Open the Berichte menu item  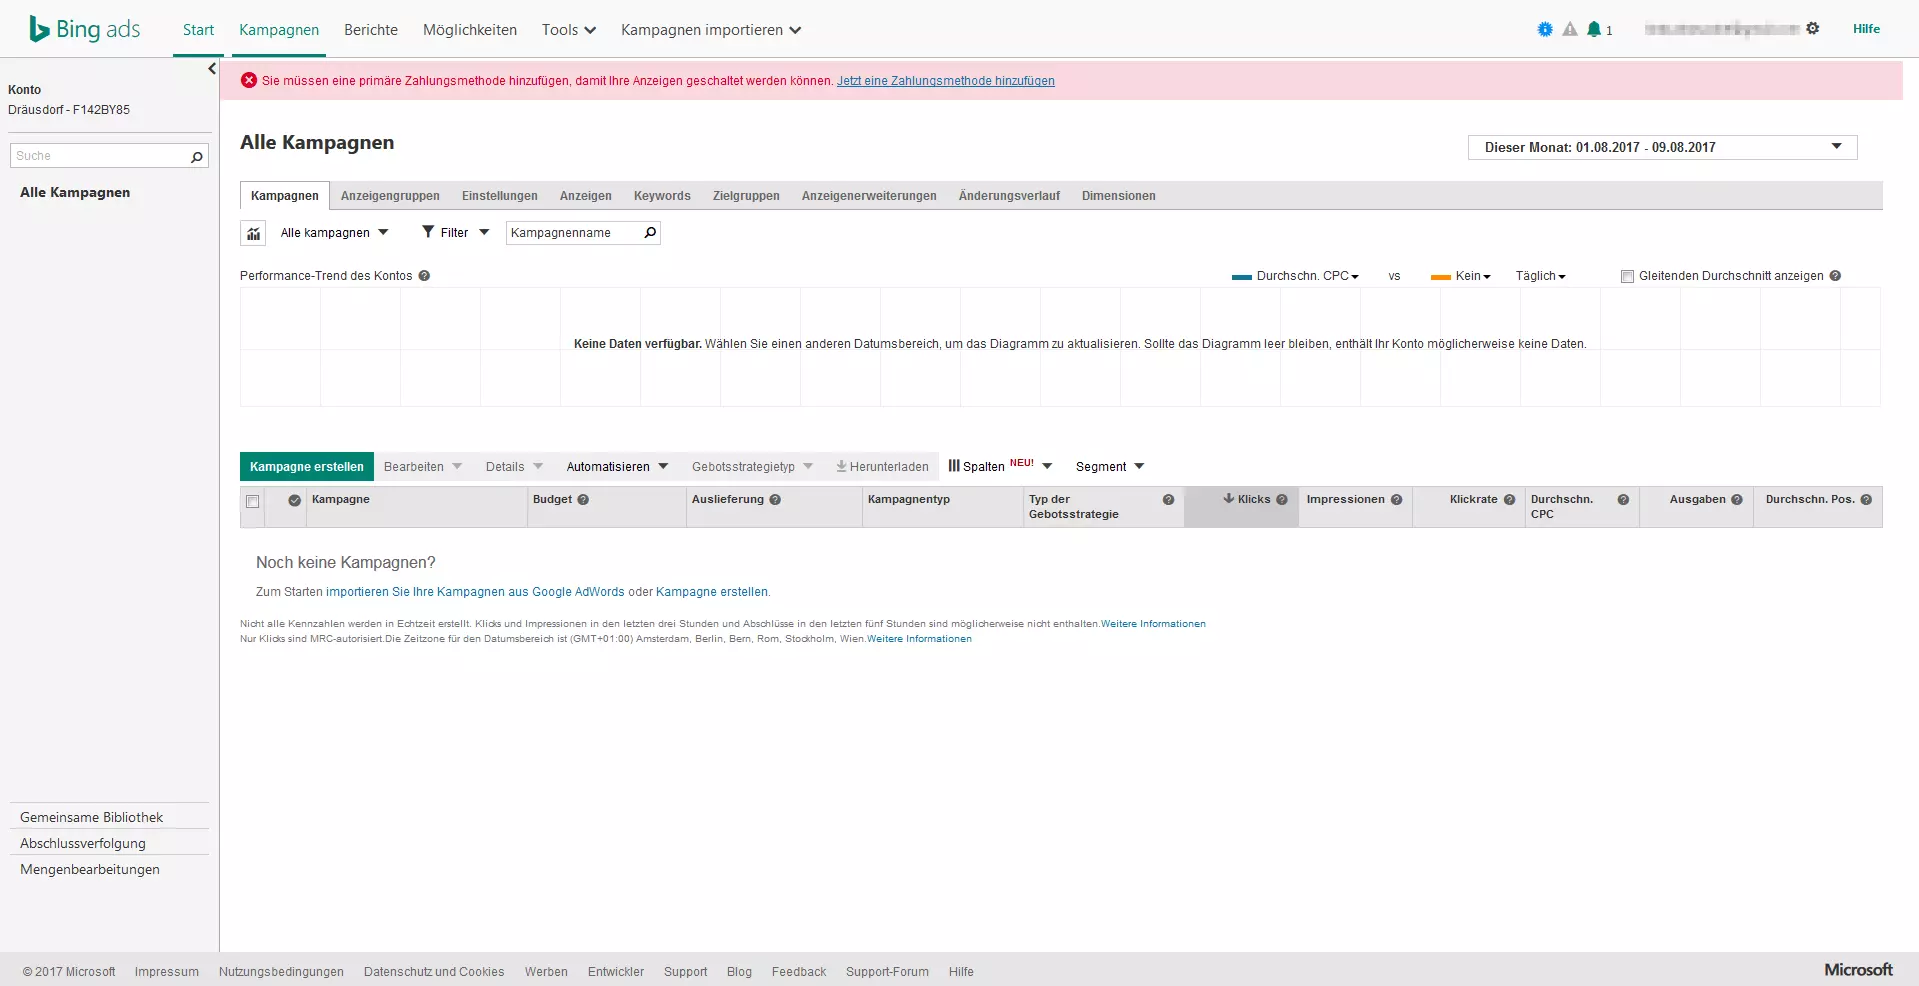(371, 30)
